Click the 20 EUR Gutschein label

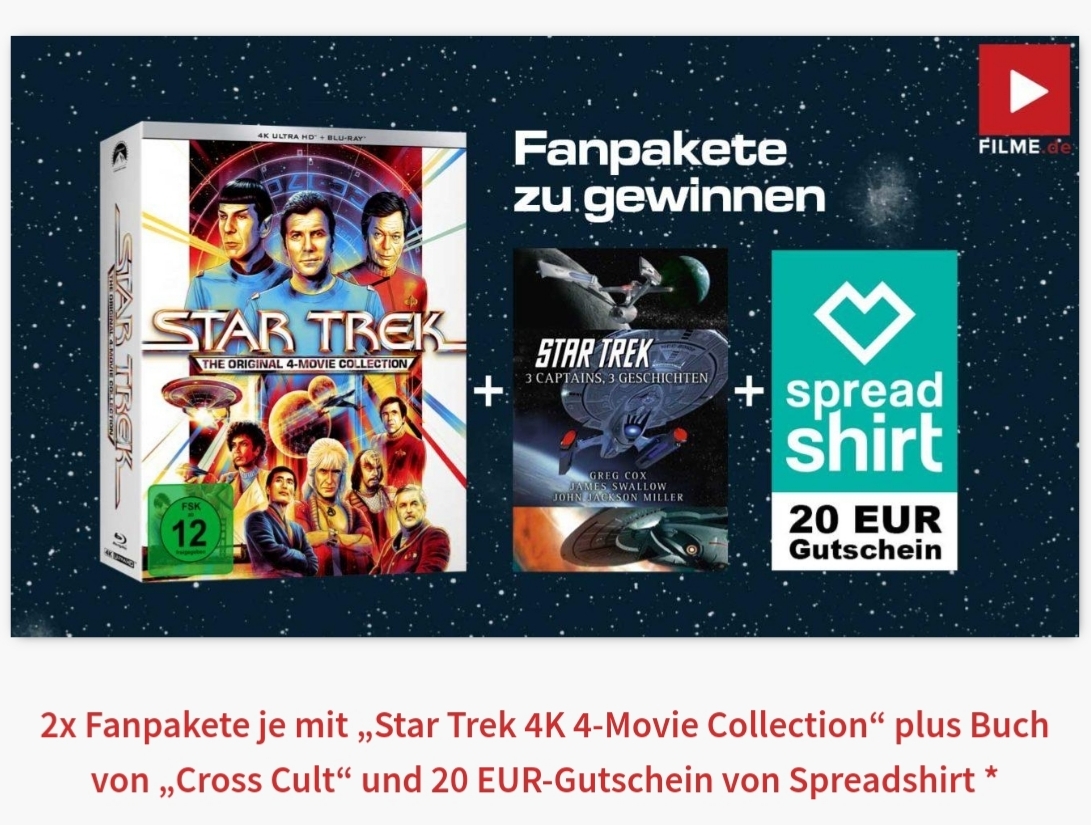pyautogui.click(x=865, y=532)
